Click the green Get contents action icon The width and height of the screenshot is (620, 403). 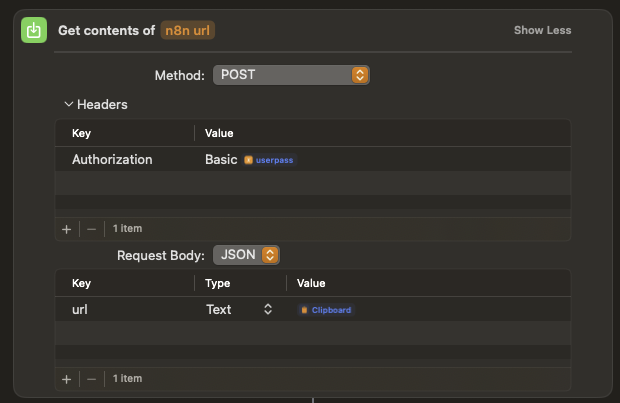pos(34,30)
